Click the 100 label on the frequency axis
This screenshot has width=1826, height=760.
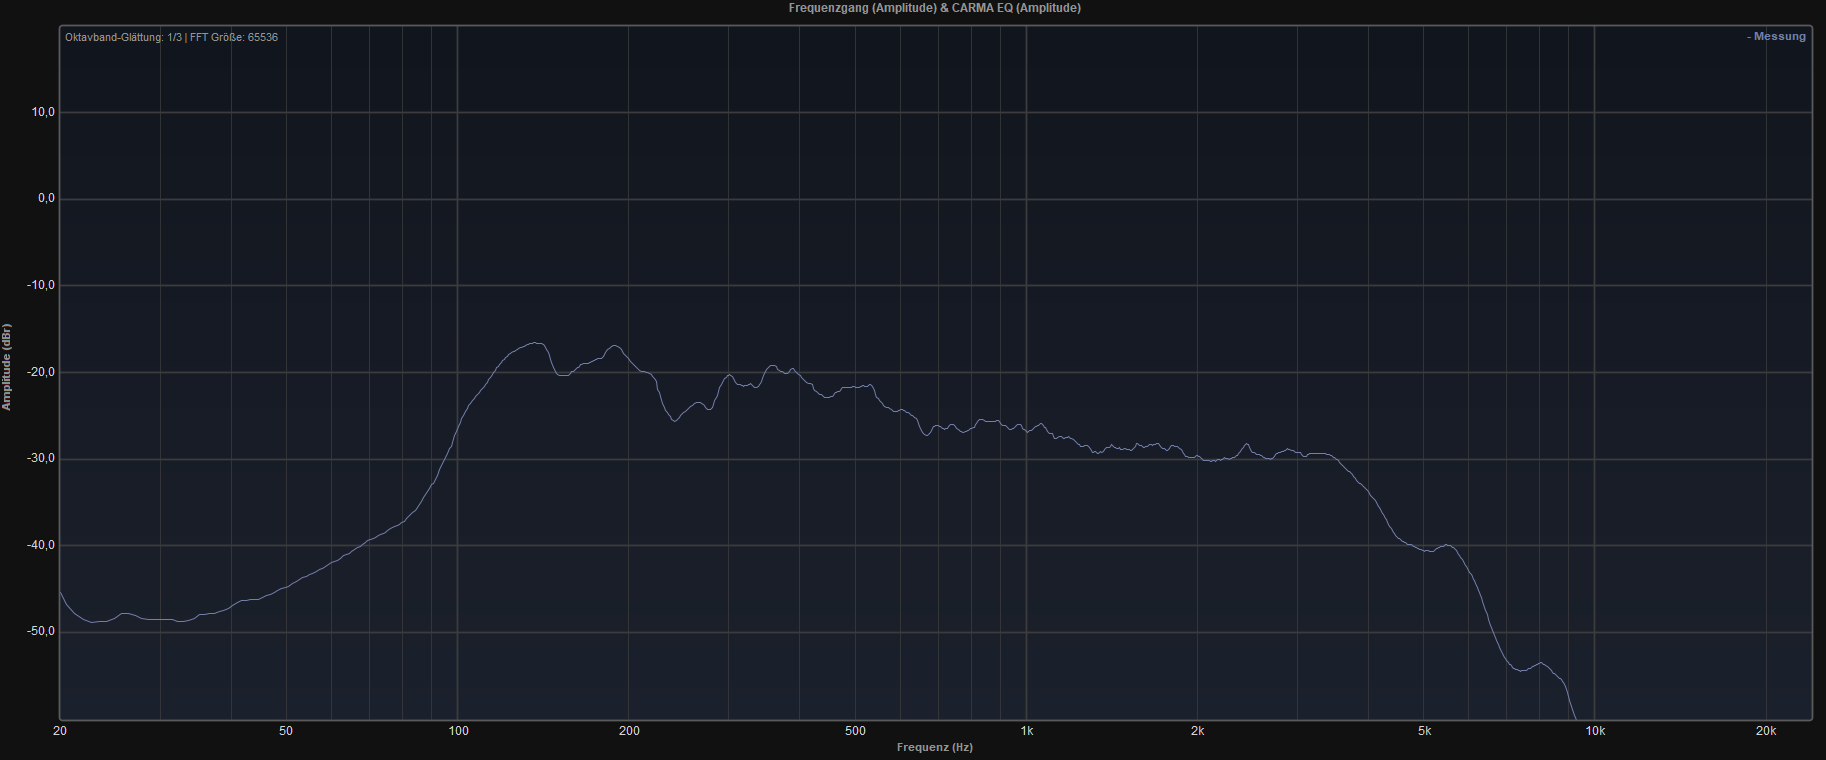tap(458, 731)
